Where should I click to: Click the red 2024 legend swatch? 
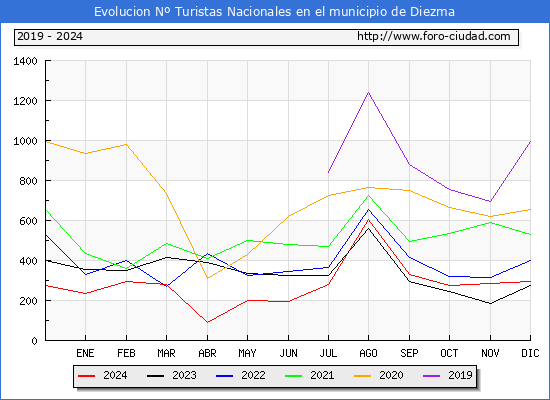tap(86, 376)
